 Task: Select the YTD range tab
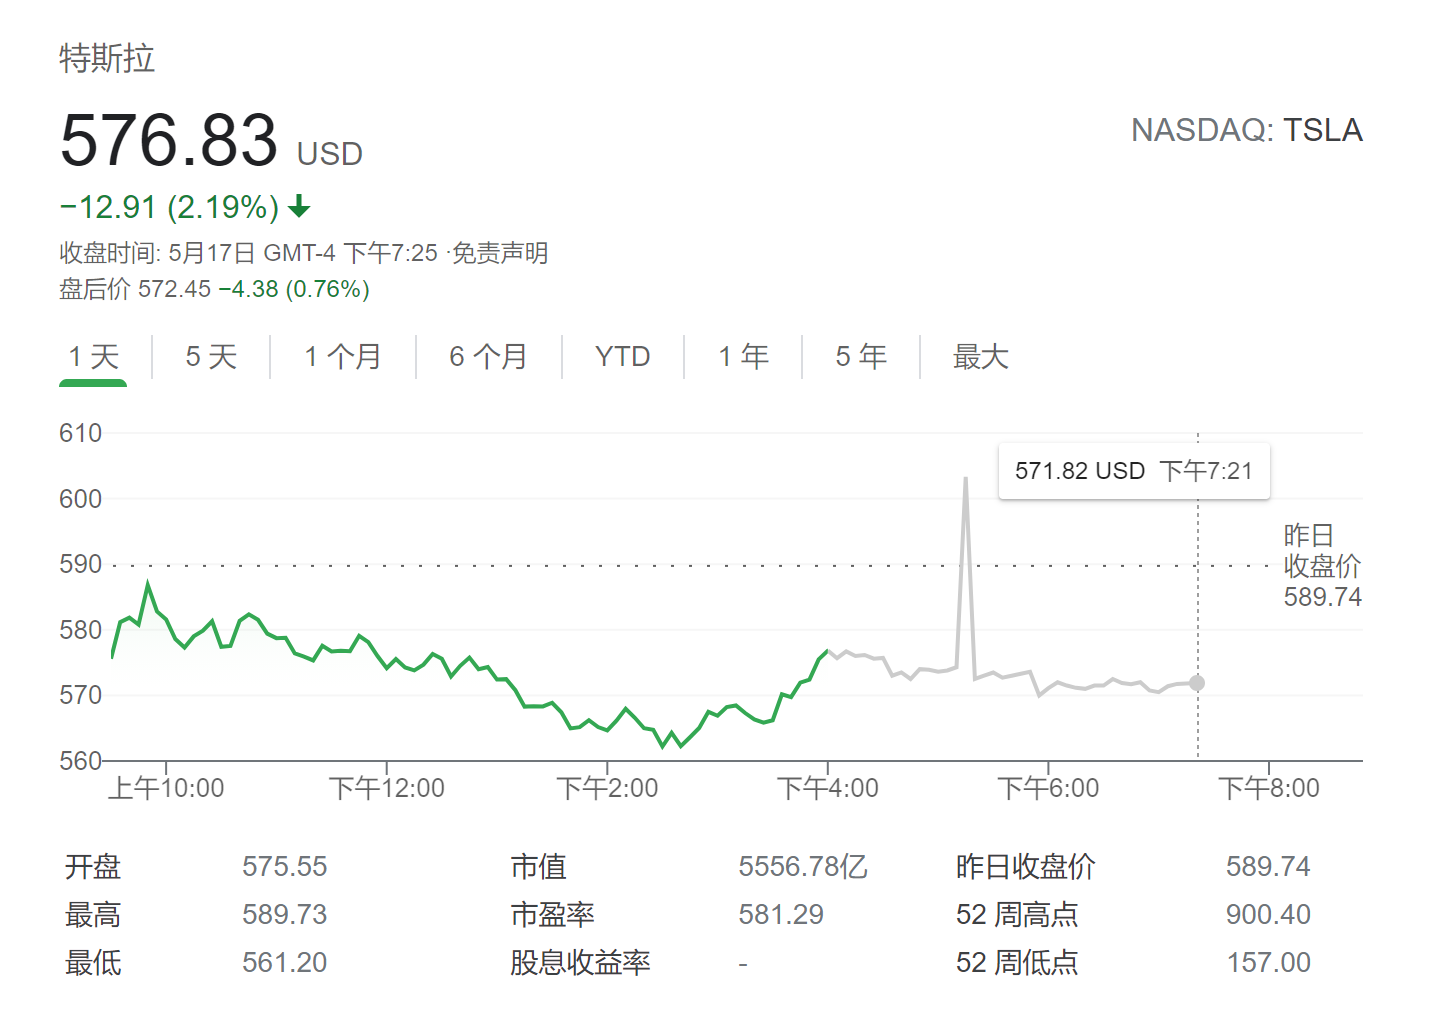point(622,357)
